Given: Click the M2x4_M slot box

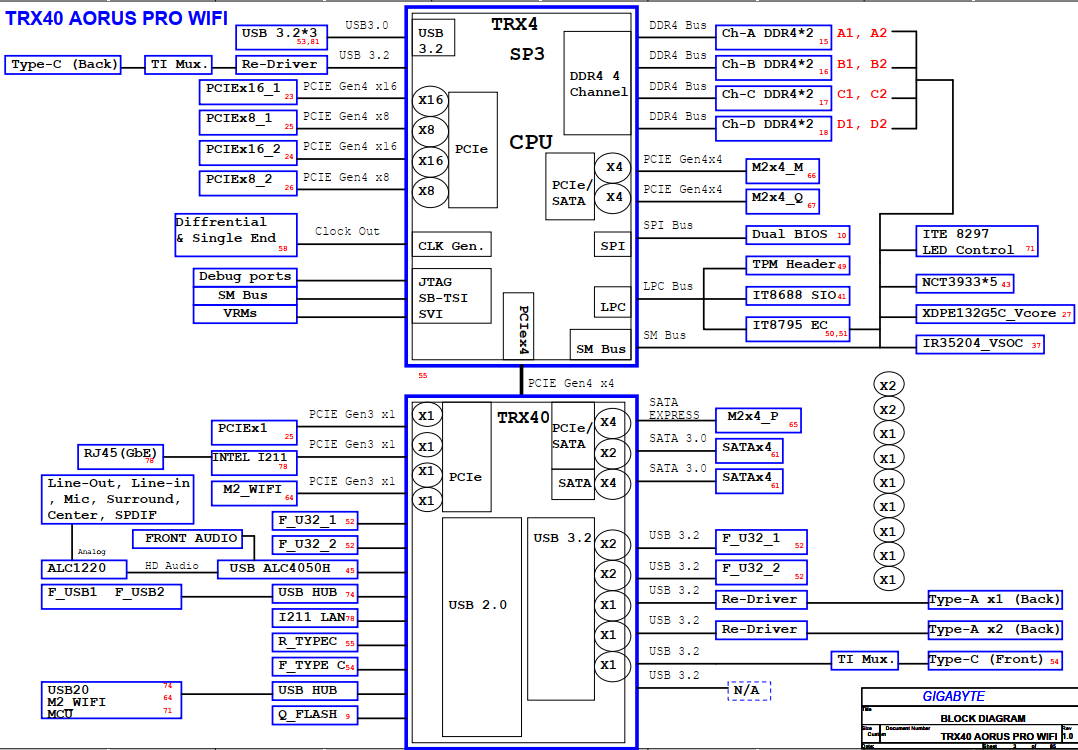Looking at the screenshot, I should click(x=782, y=170).
